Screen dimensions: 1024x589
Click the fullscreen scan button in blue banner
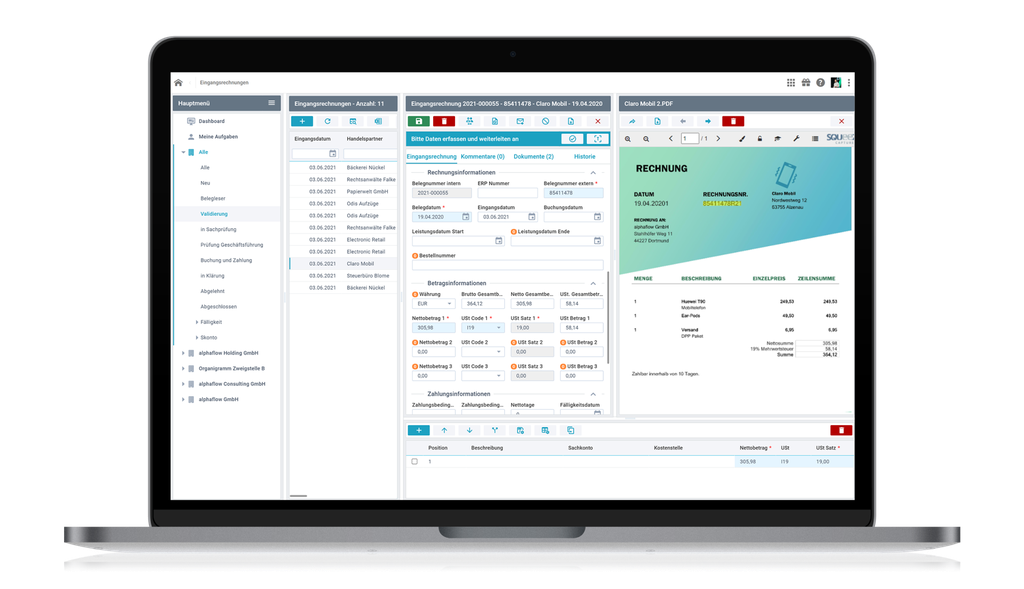pos(598,139)
